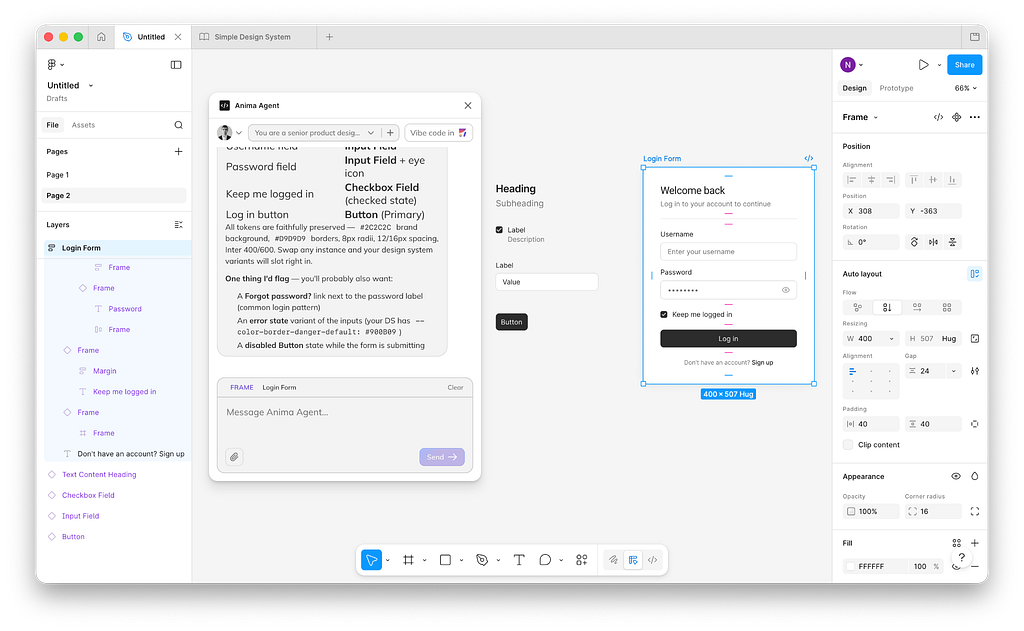The height and width of the screenshot is (631, 1024).
Task: Click the Send button in Anima Agent
Action: (441, 457)
